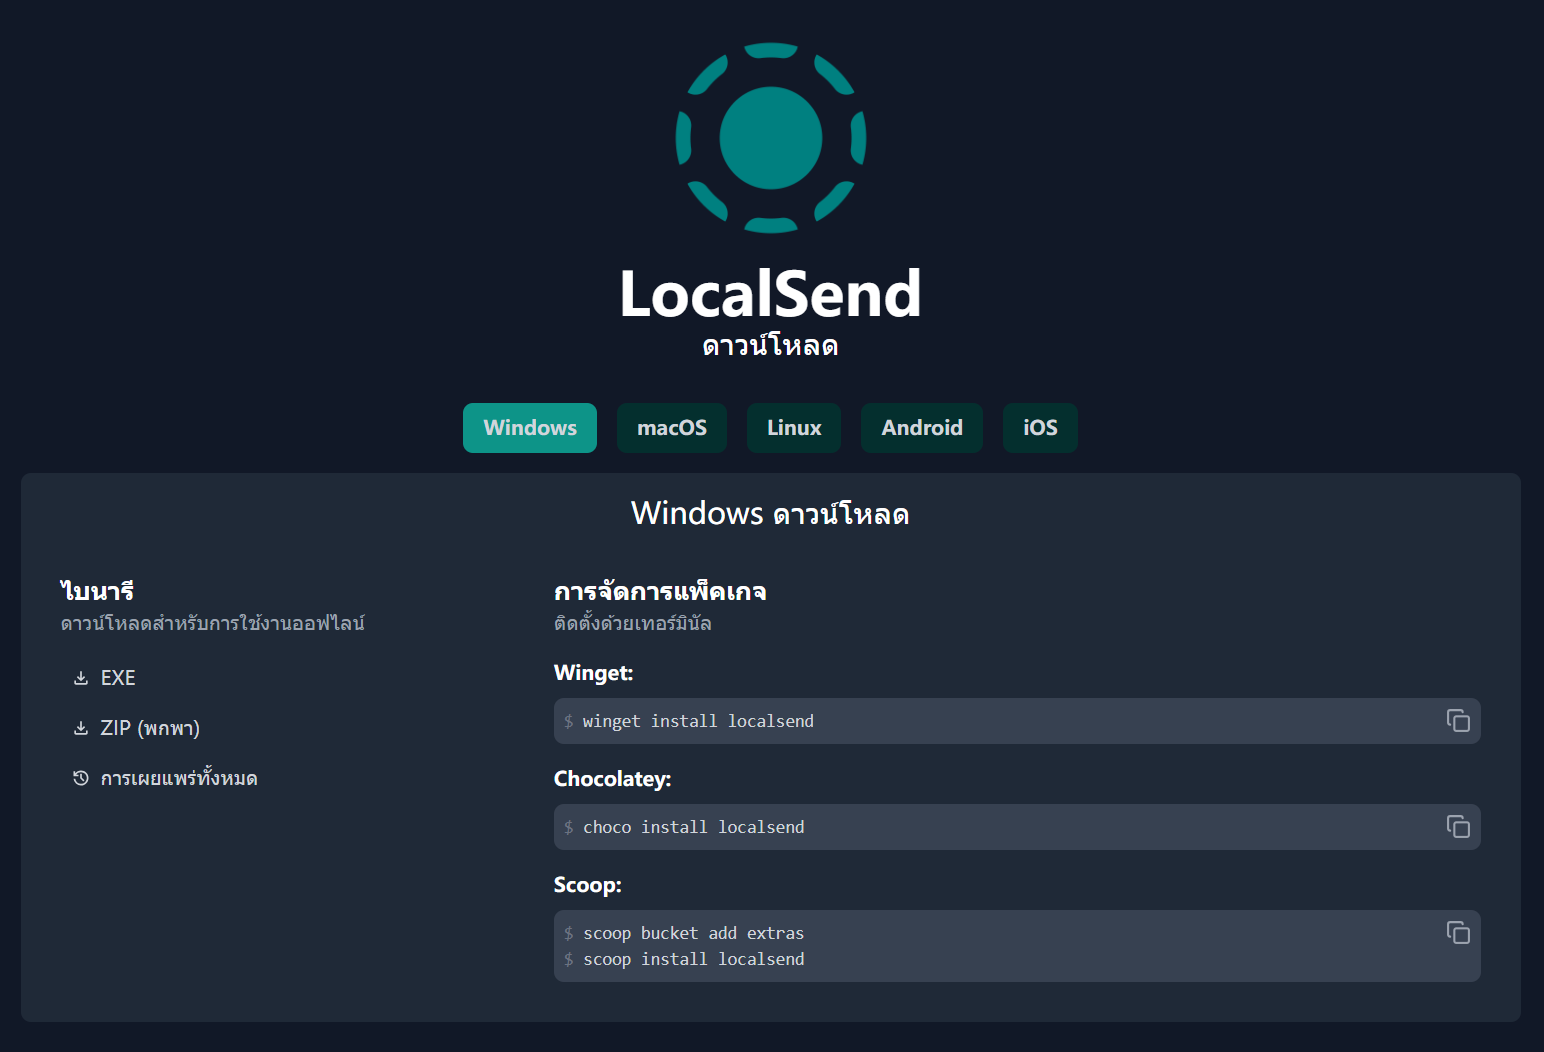The image size is (1544, 1052).
Task: Open the all releases link text
Action: (179, 778)
